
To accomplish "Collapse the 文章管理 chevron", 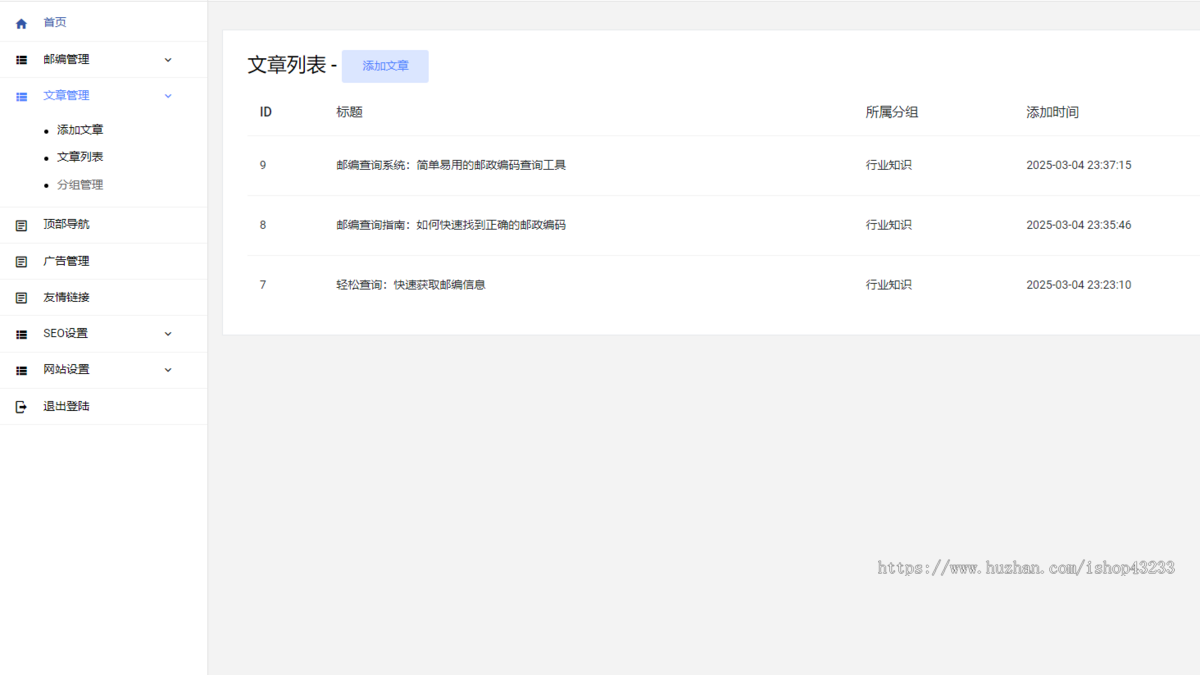I will 168,96.
